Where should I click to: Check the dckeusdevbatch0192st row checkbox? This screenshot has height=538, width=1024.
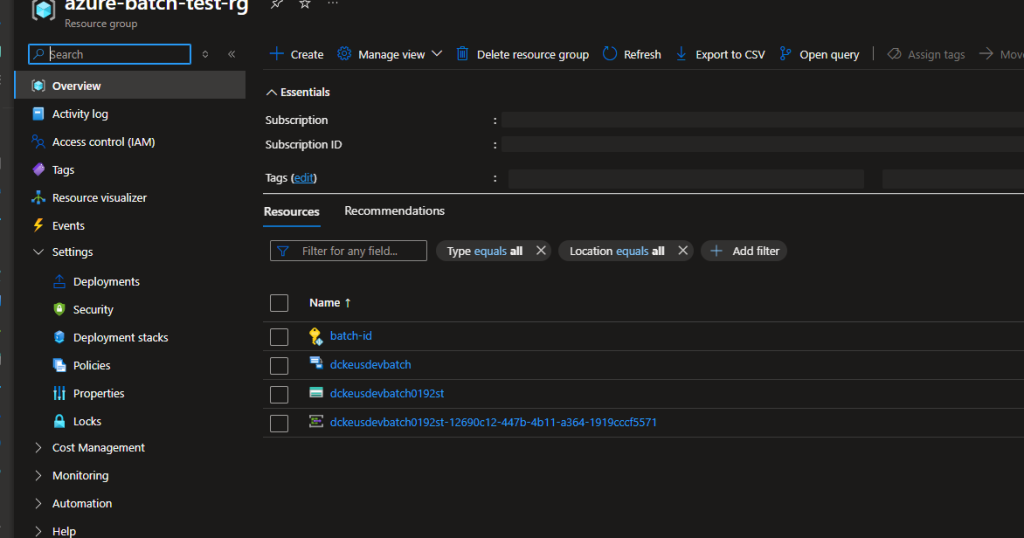[x=279, y=394]
